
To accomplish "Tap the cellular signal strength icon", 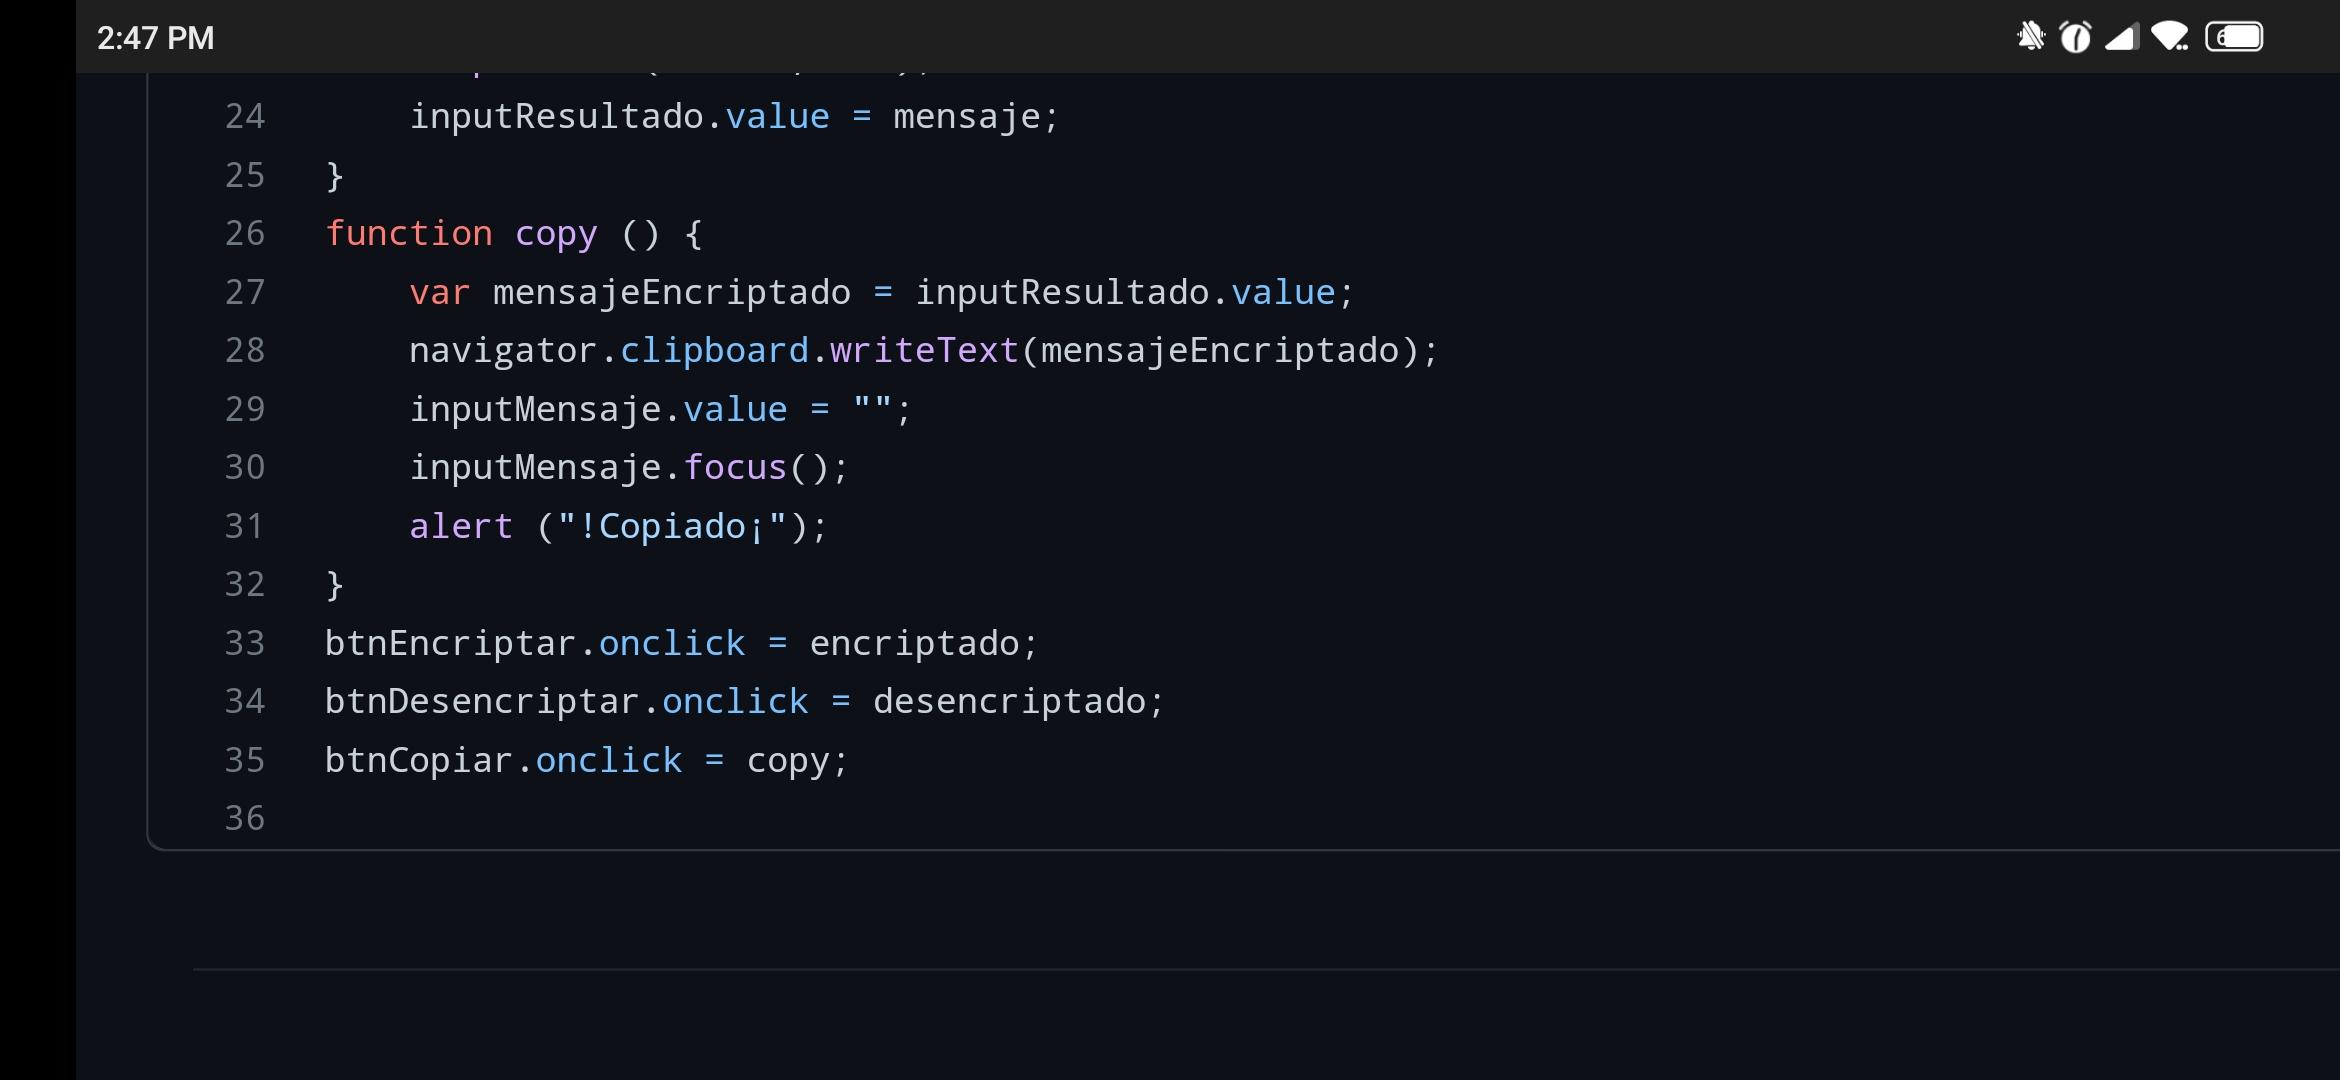I will (x=2122, y=38).
